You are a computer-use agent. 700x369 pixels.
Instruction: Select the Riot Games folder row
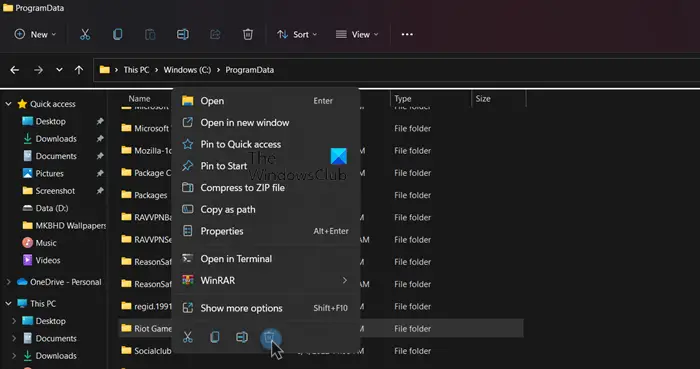tap(321, 328)
